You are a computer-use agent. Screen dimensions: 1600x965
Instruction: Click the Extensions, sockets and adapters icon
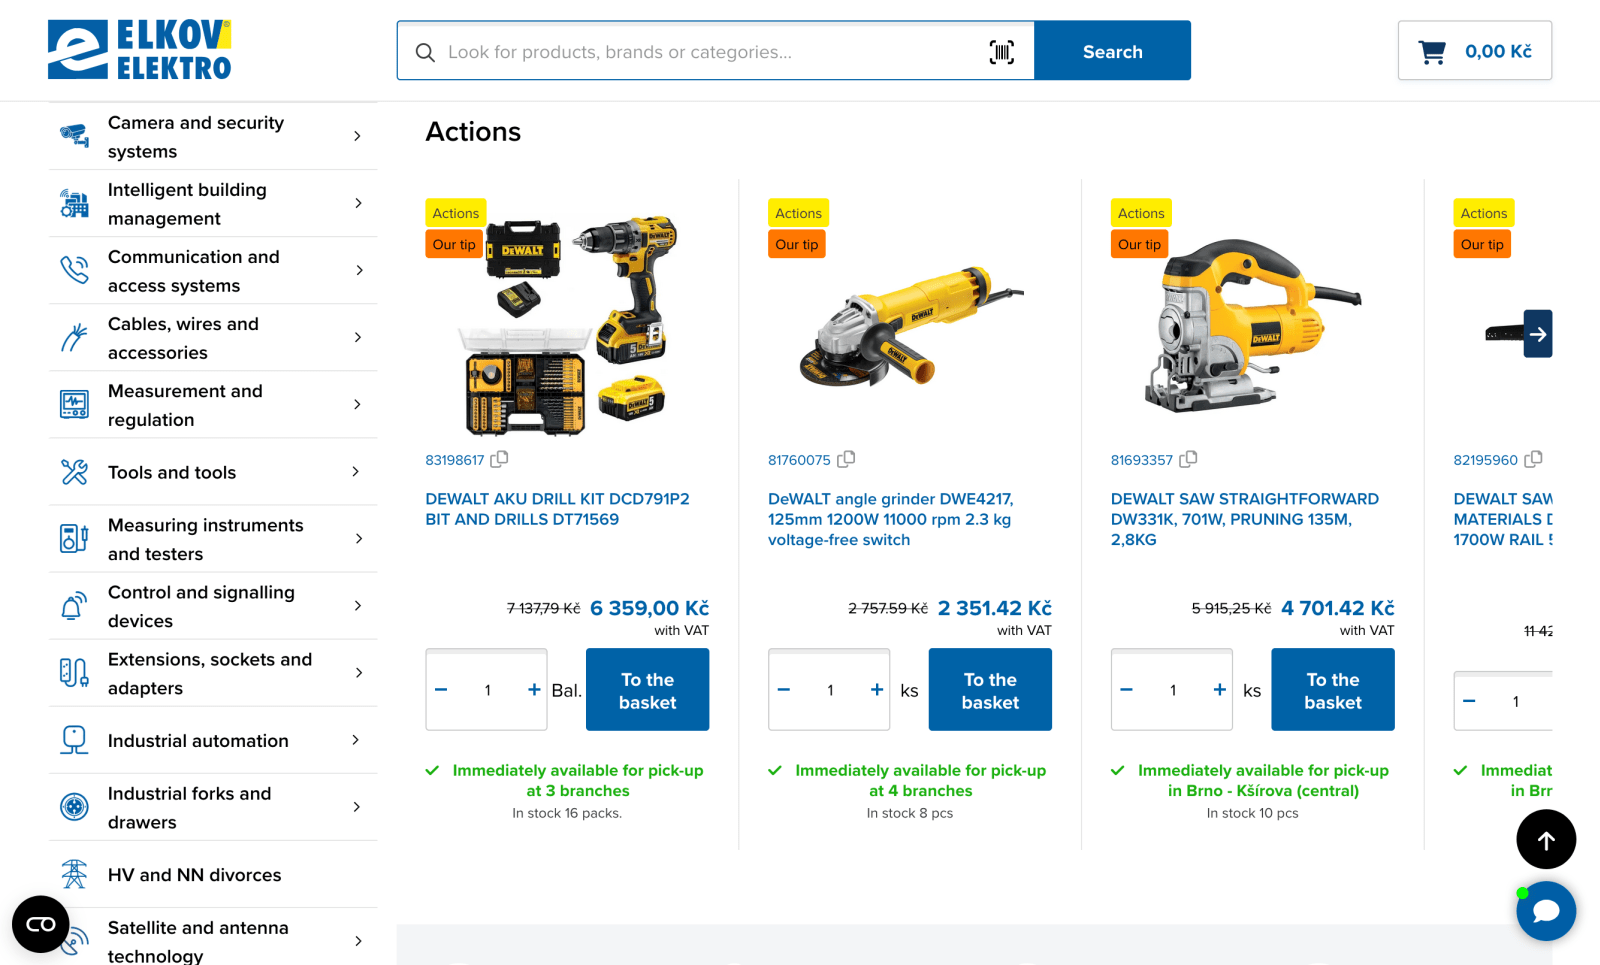coord(74,673)
